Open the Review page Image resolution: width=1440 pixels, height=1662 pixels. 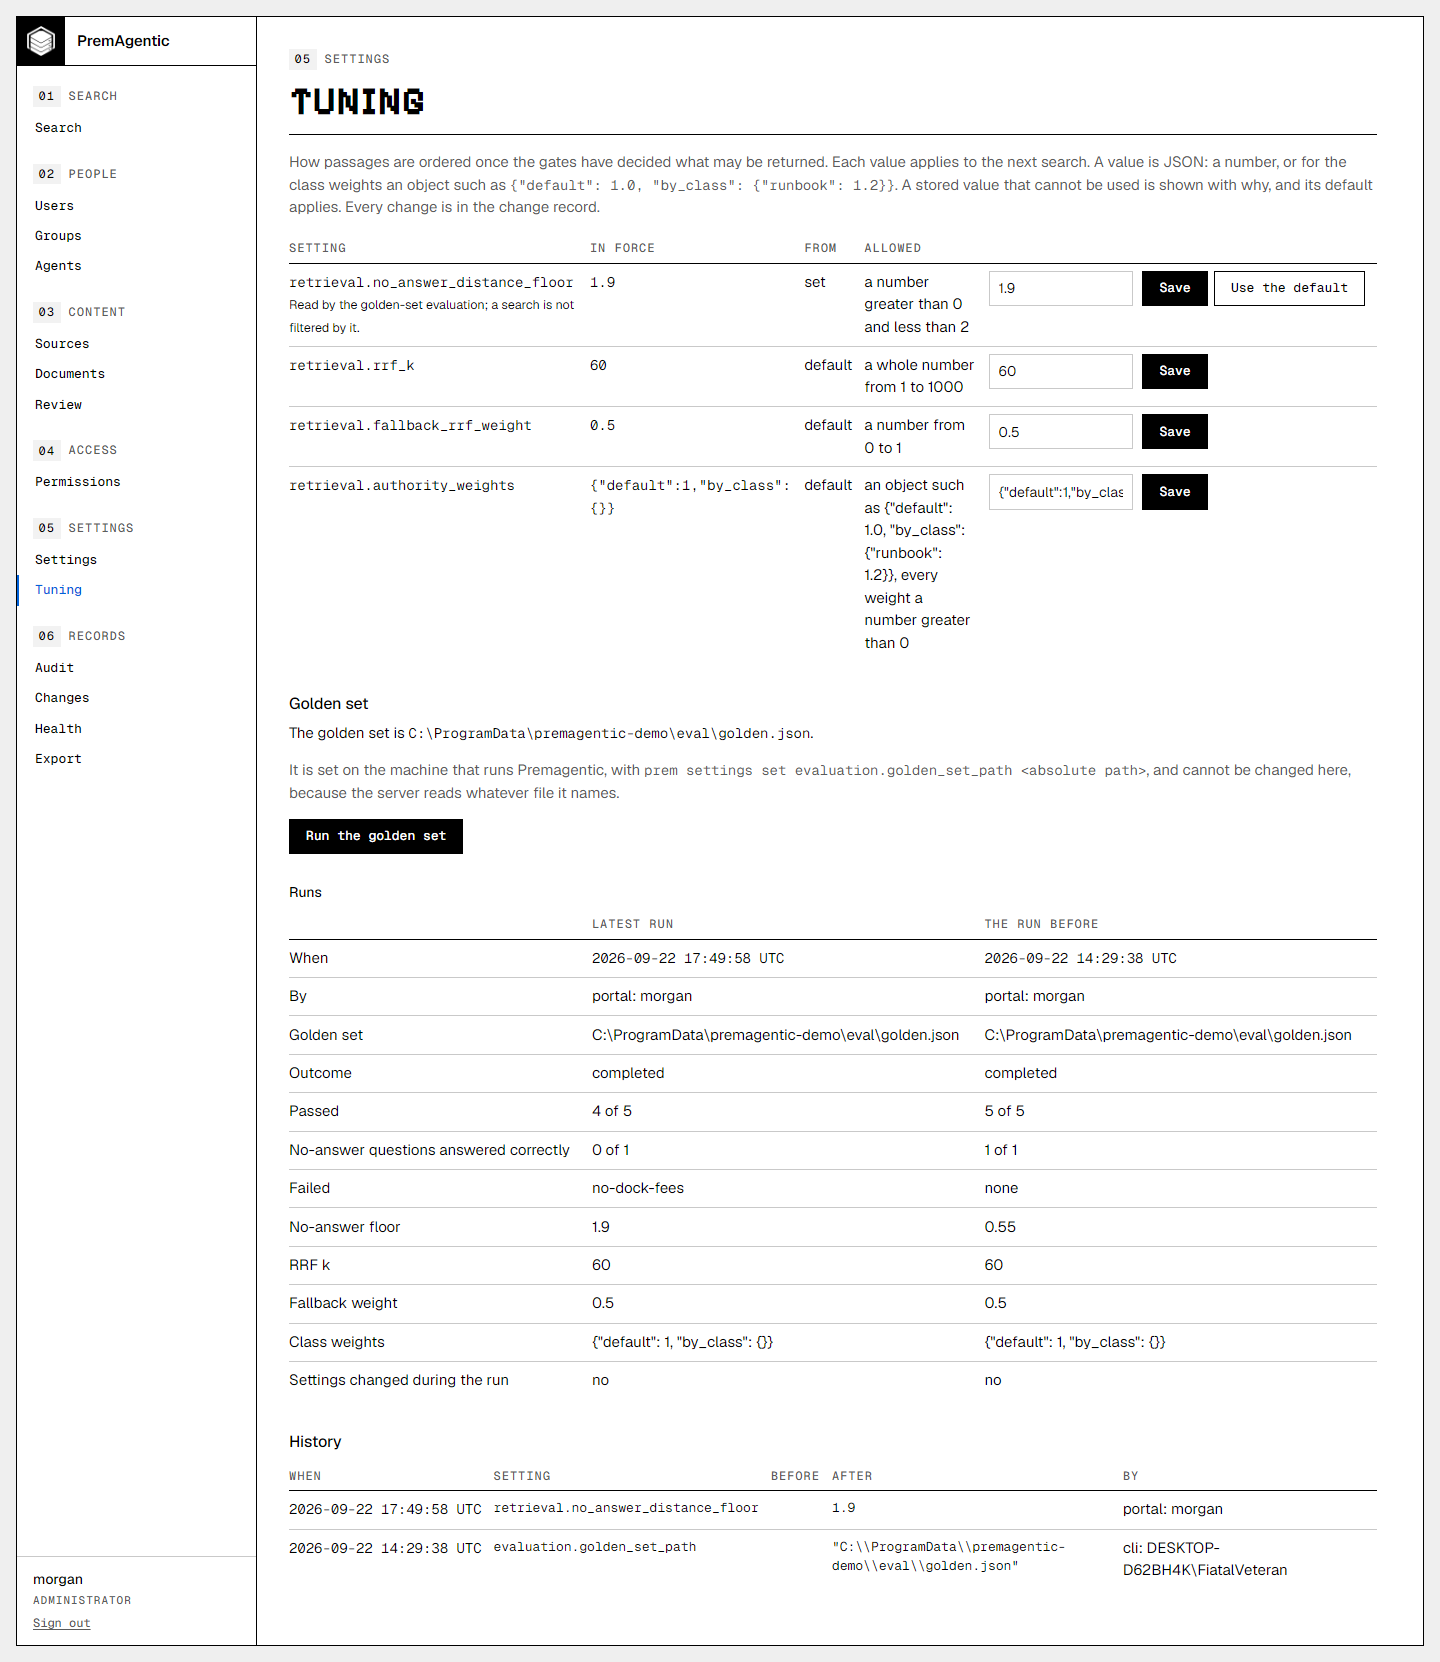[59, 405]
